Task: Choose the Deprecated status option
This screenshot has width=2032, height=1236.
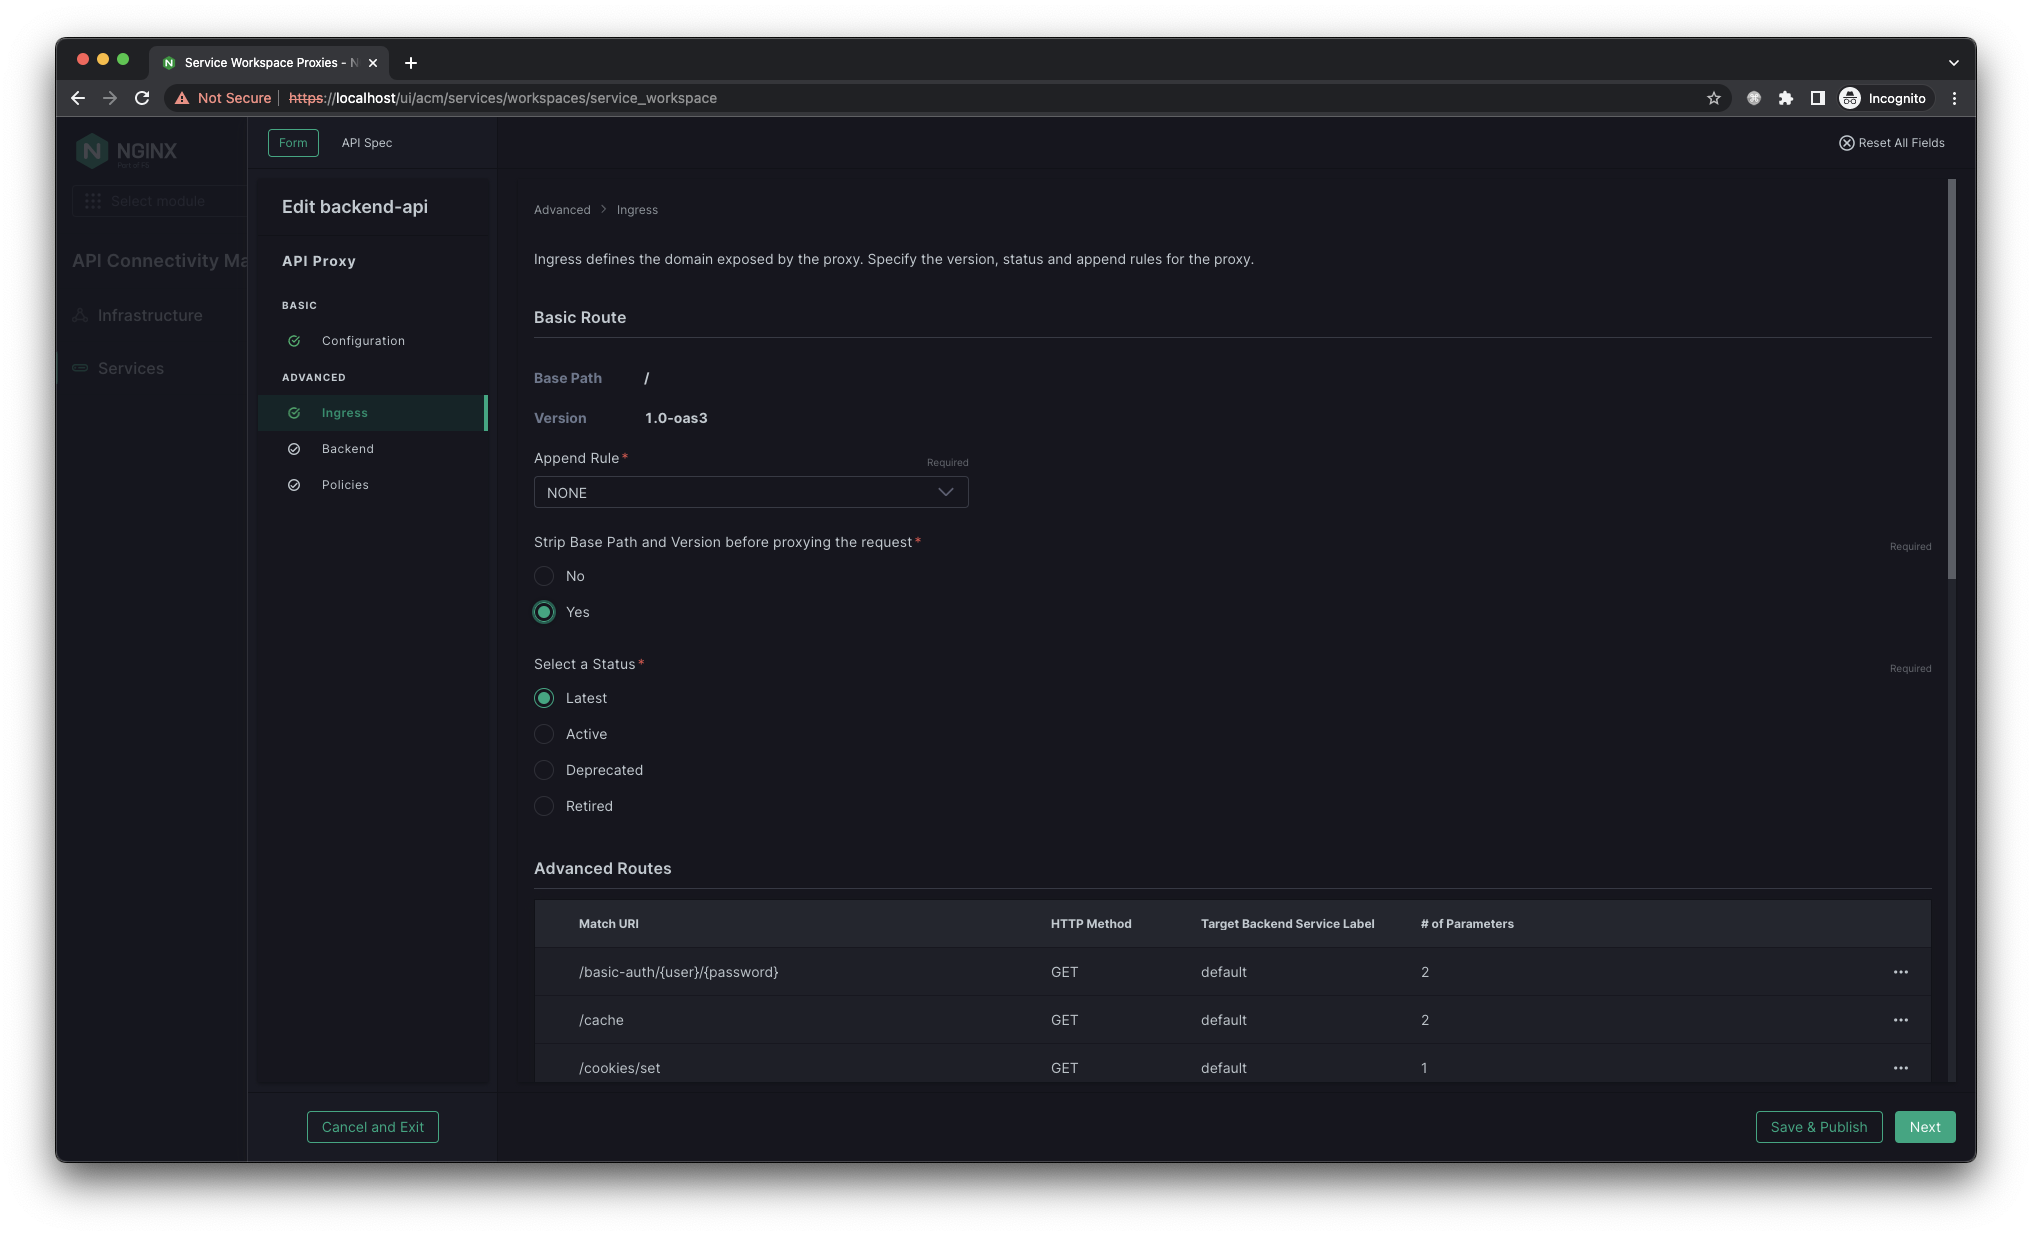Action: coord(544,770)
